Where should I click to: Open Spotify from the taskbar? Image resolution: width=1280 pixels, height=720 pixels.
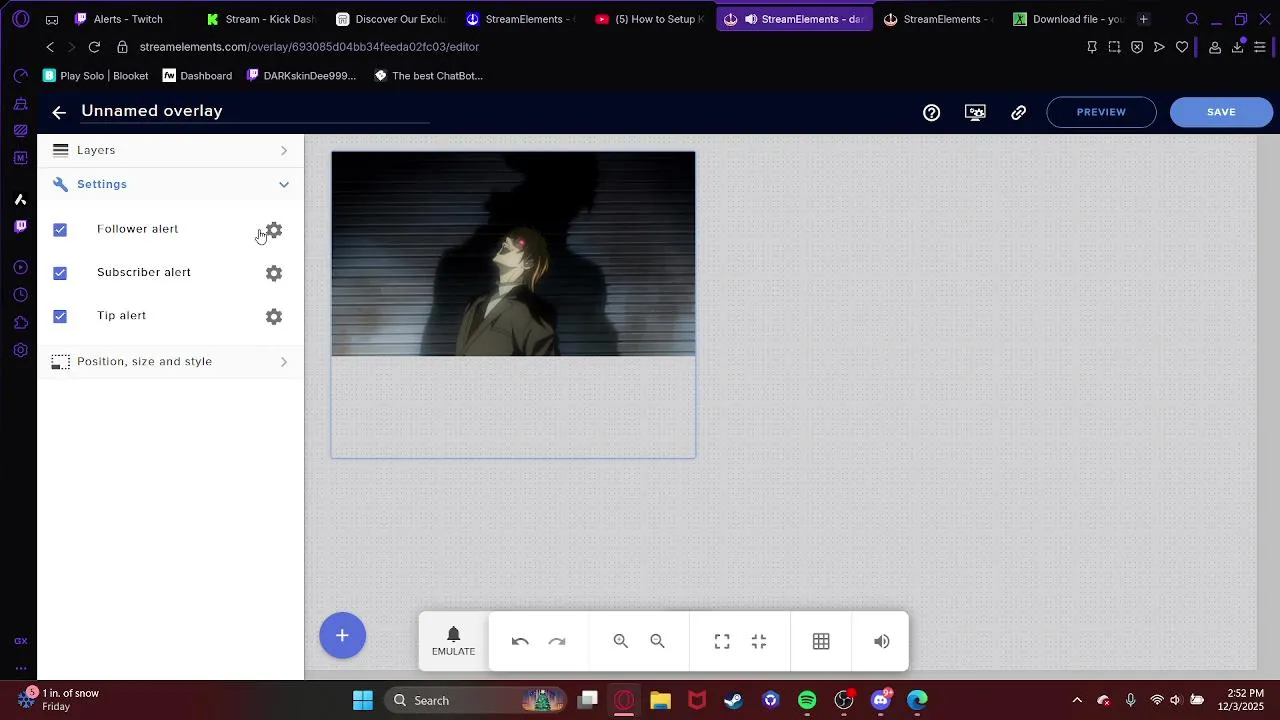coord(807,700)
